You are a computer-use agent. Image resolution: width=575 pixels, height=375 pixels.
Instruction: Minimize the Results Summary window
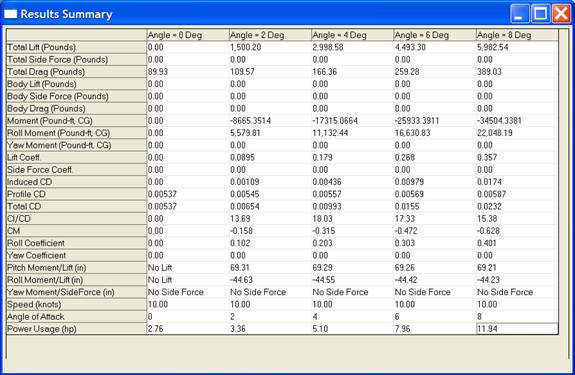[x=519, y=14]
